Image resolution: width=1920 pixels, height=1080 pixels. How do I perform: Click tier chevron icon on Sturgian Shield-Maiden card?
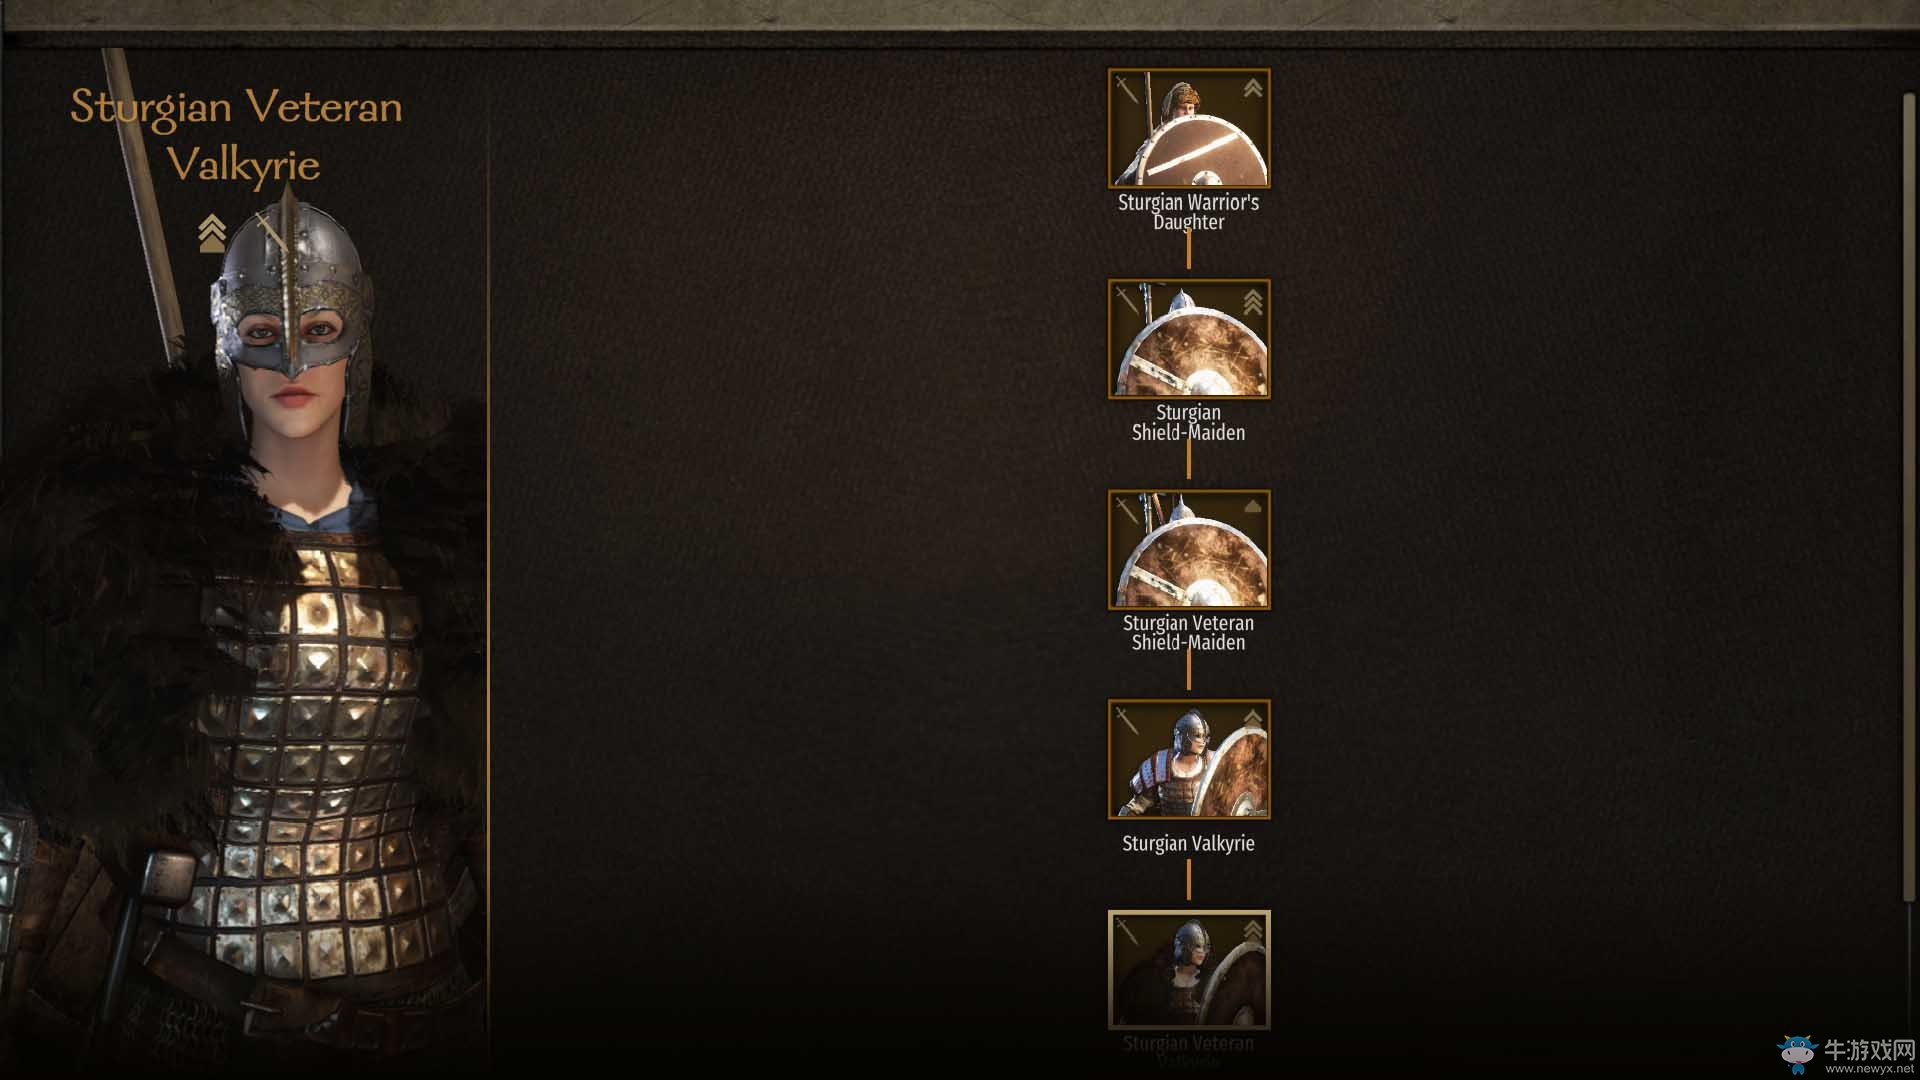tap(1252, 301)
